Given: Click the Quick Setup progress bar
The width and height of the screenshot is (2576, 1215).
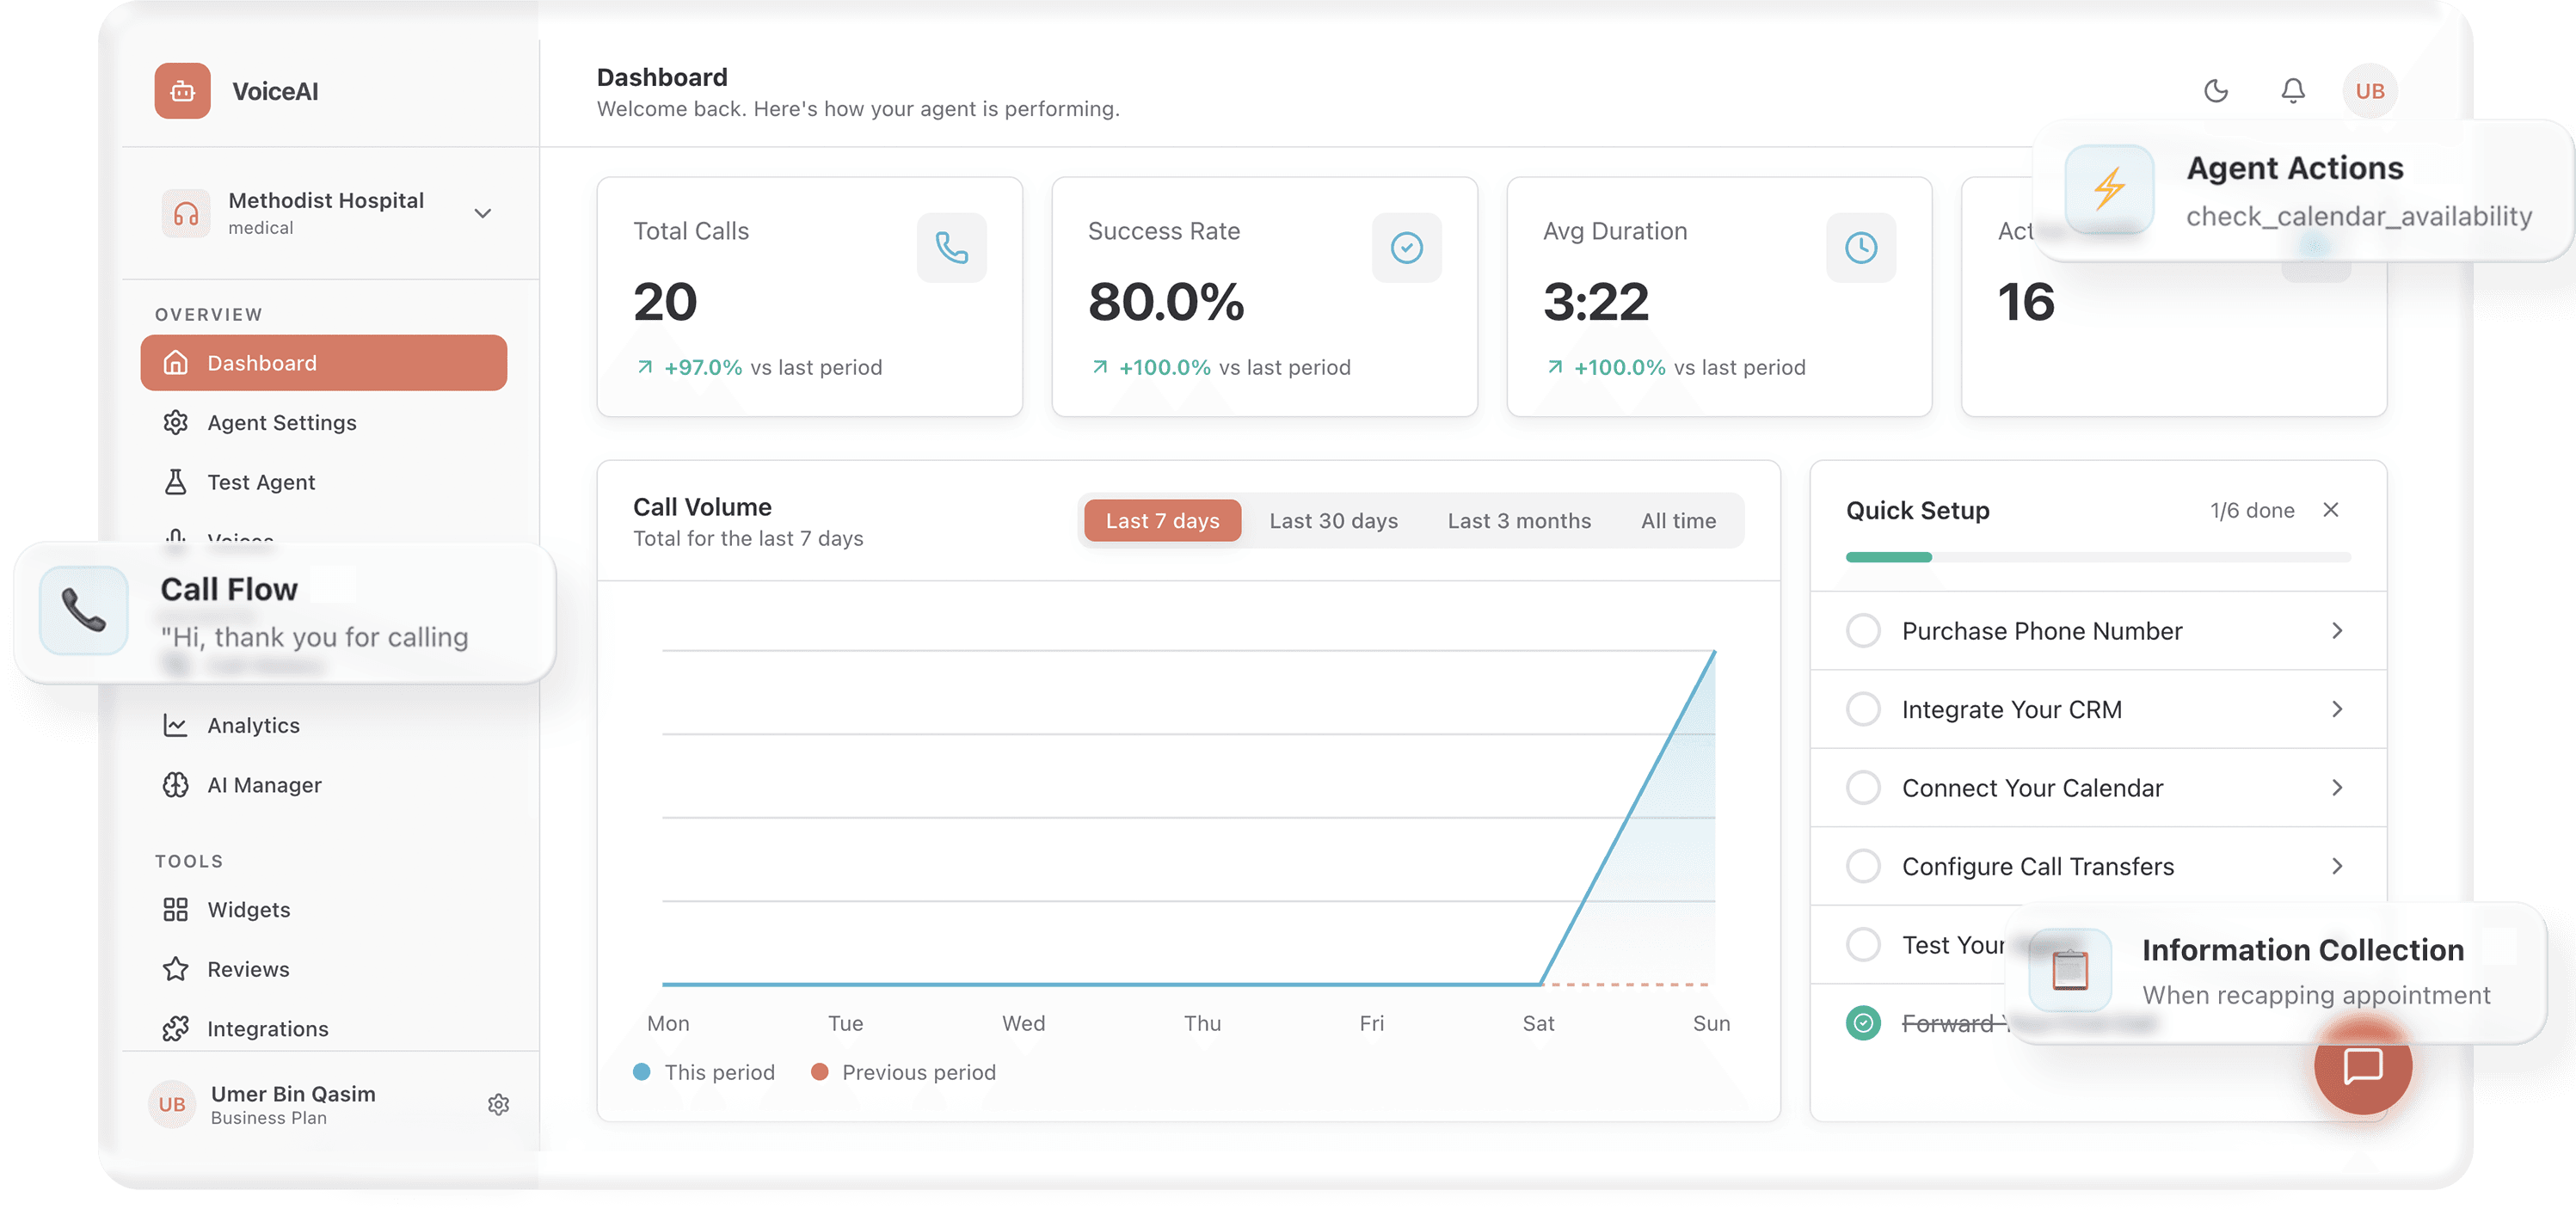Looking at the screenshot, I should [2097, 557].
